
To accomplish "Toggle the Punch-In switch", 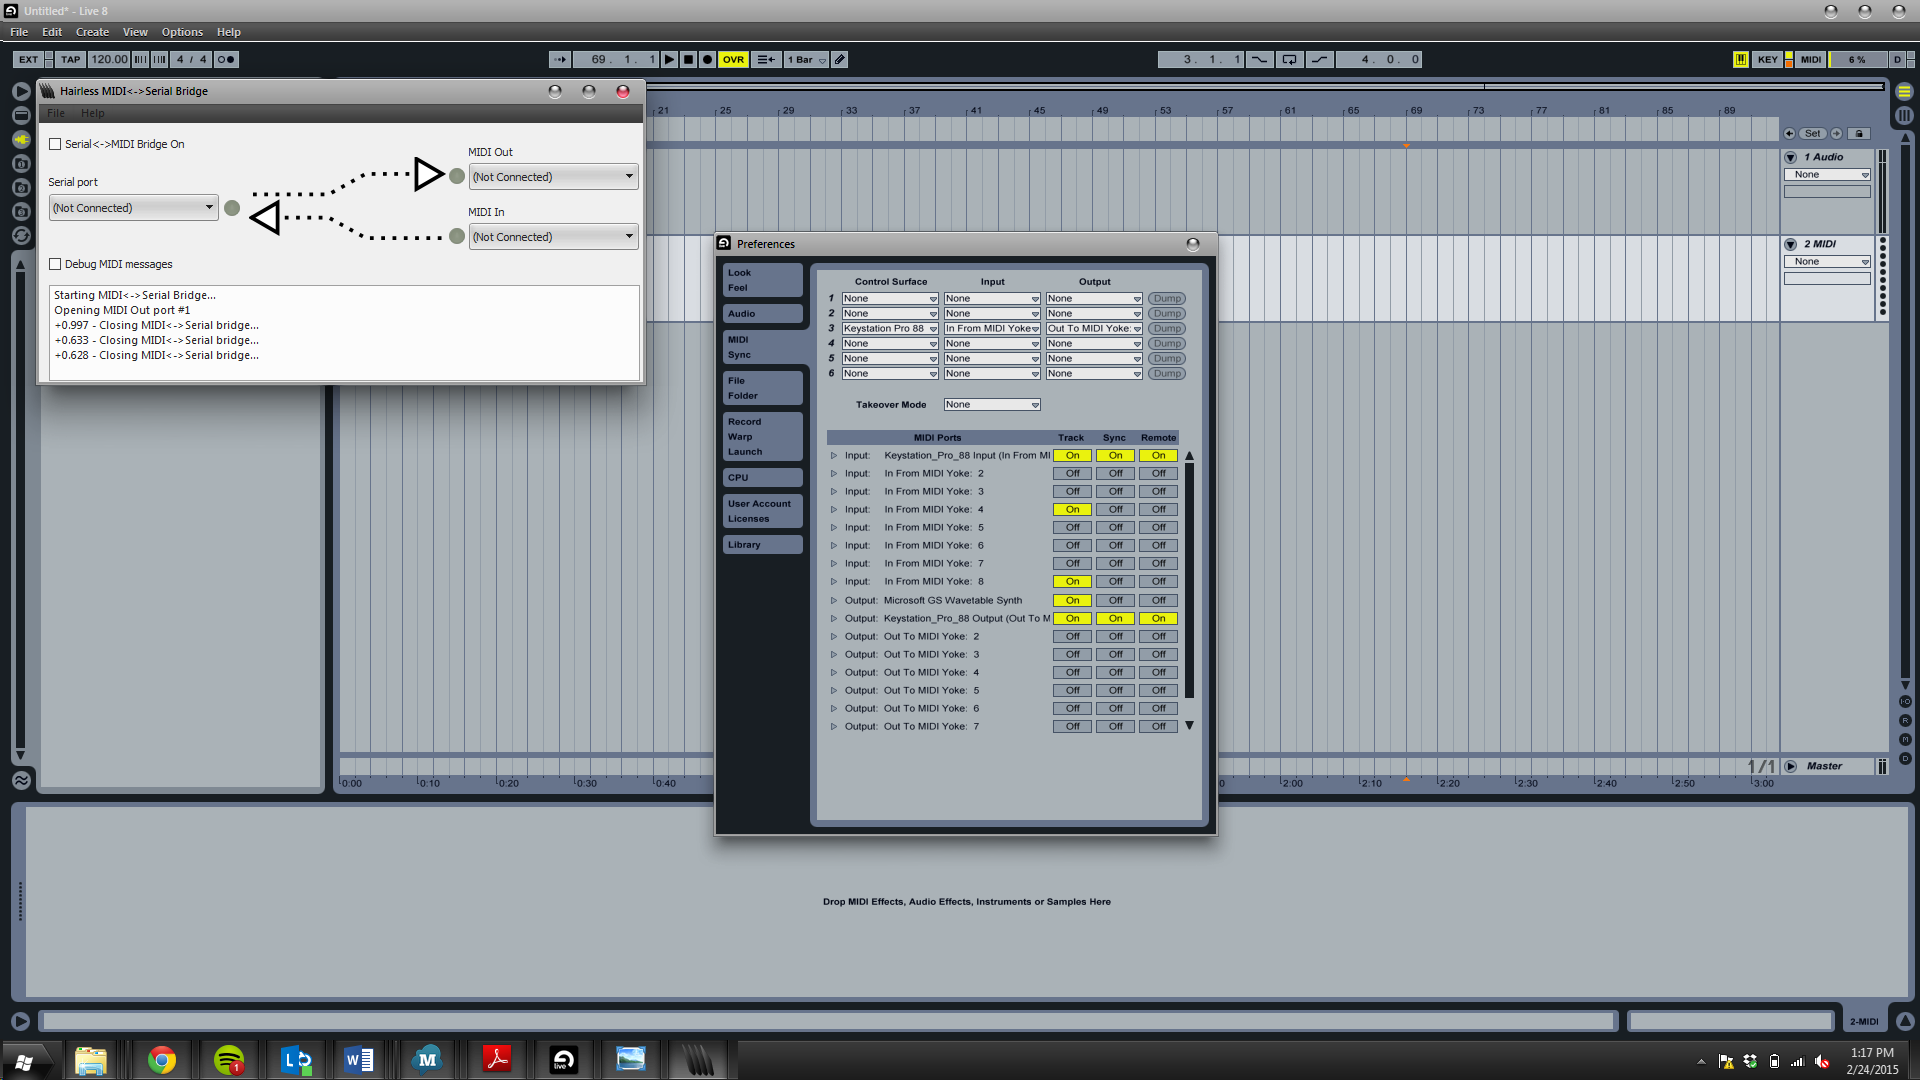I will point(1259,59).
